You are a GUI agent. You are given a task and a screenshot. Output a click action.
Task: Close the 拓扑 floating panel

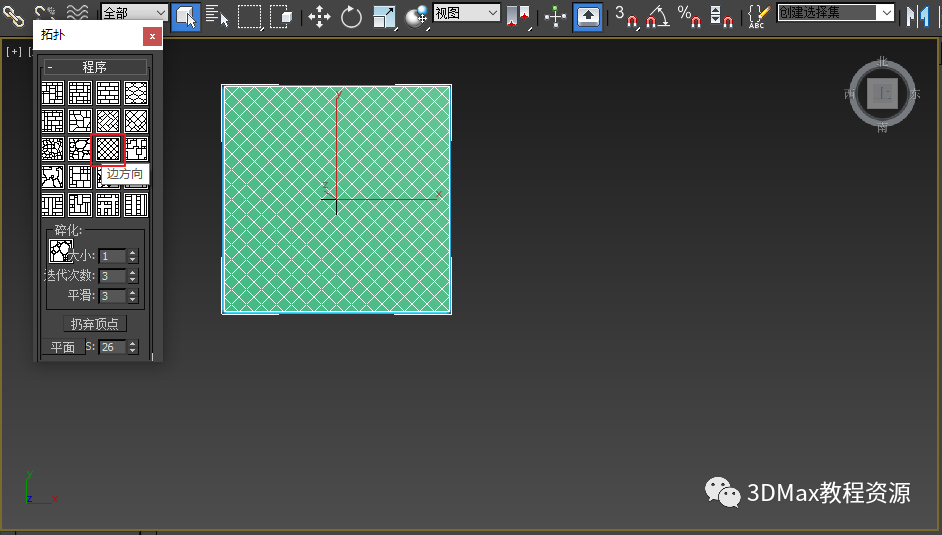(x=153, y=36)
